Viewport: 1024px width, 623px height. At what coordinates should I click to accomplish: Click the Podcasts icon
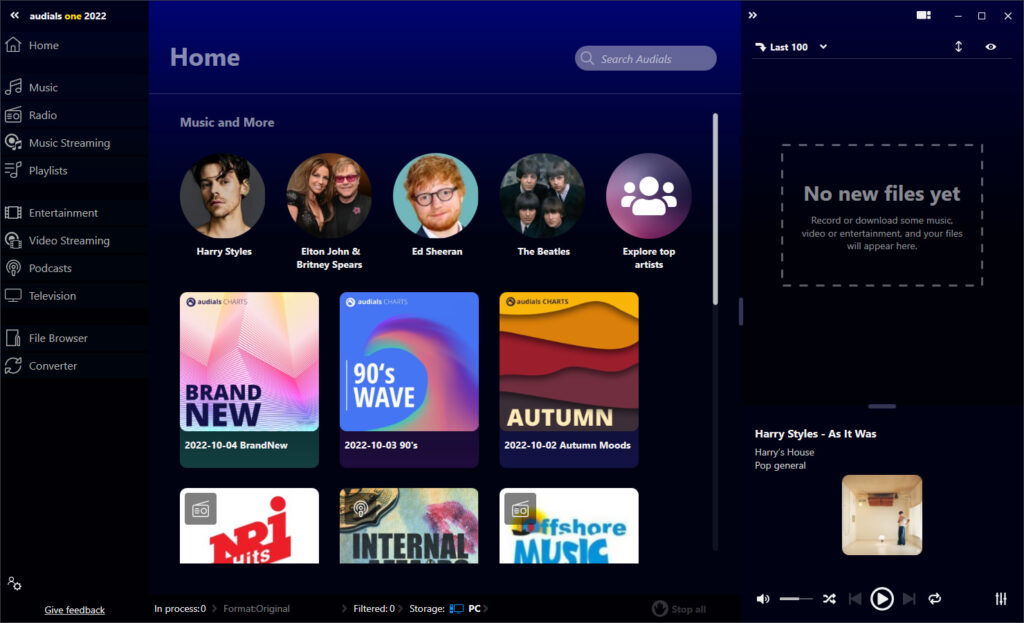click(13, 268)
